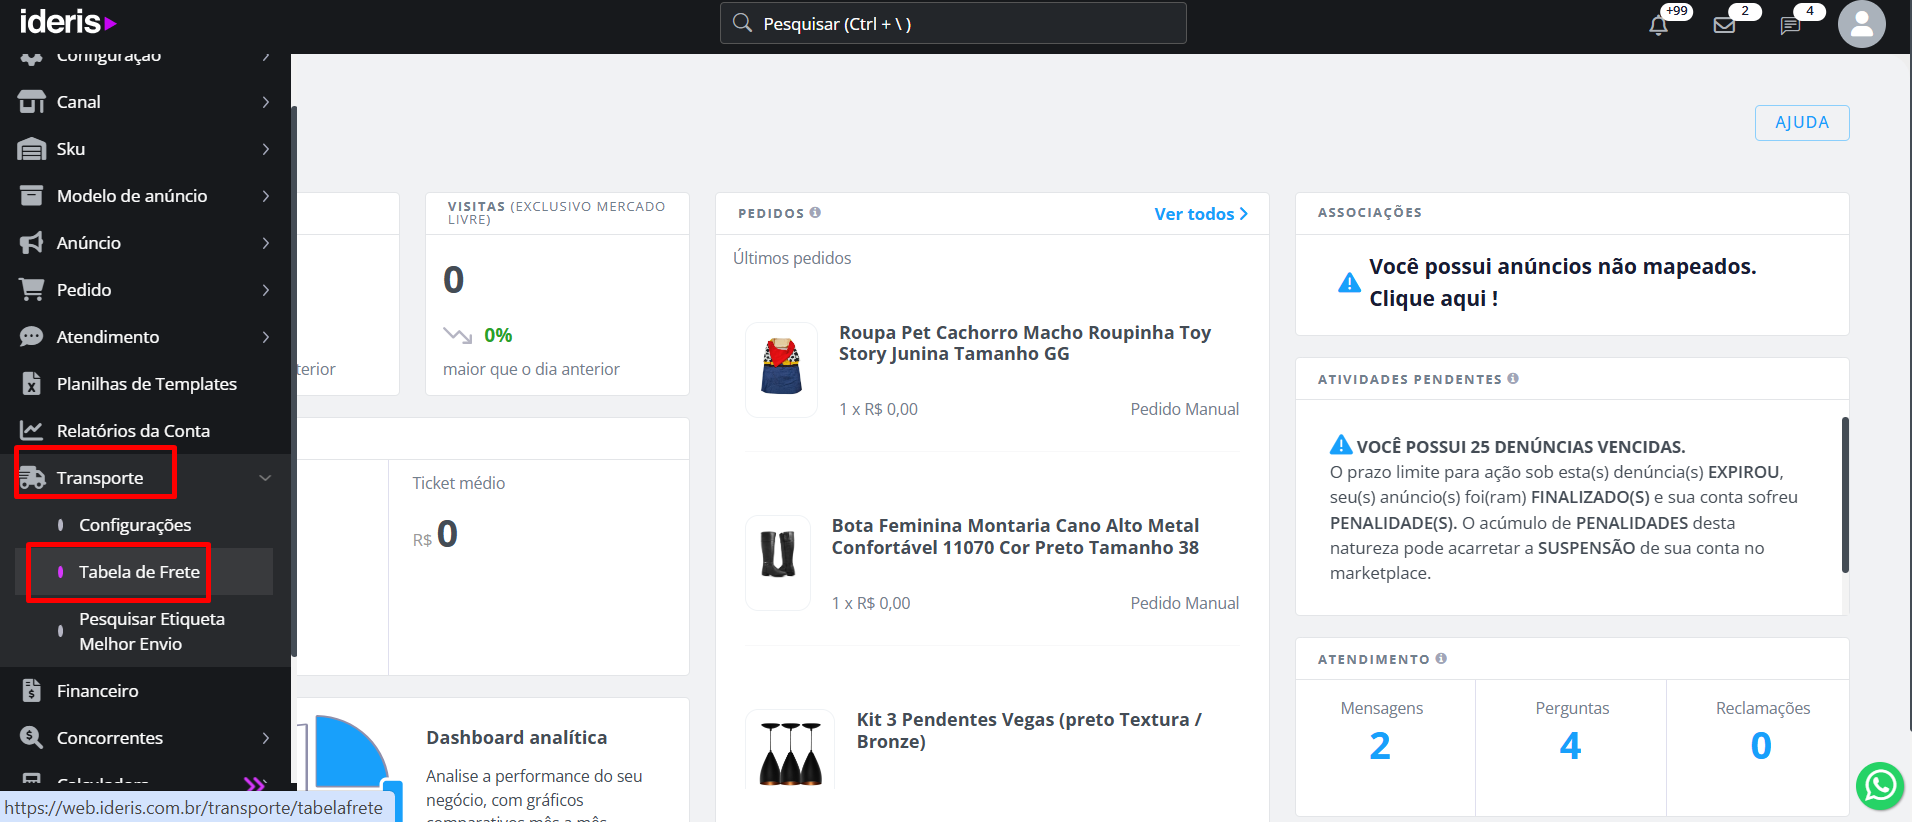Click the AJUDA button
The width and height of the screenshot is (1912, 822).
(1802, 123)
